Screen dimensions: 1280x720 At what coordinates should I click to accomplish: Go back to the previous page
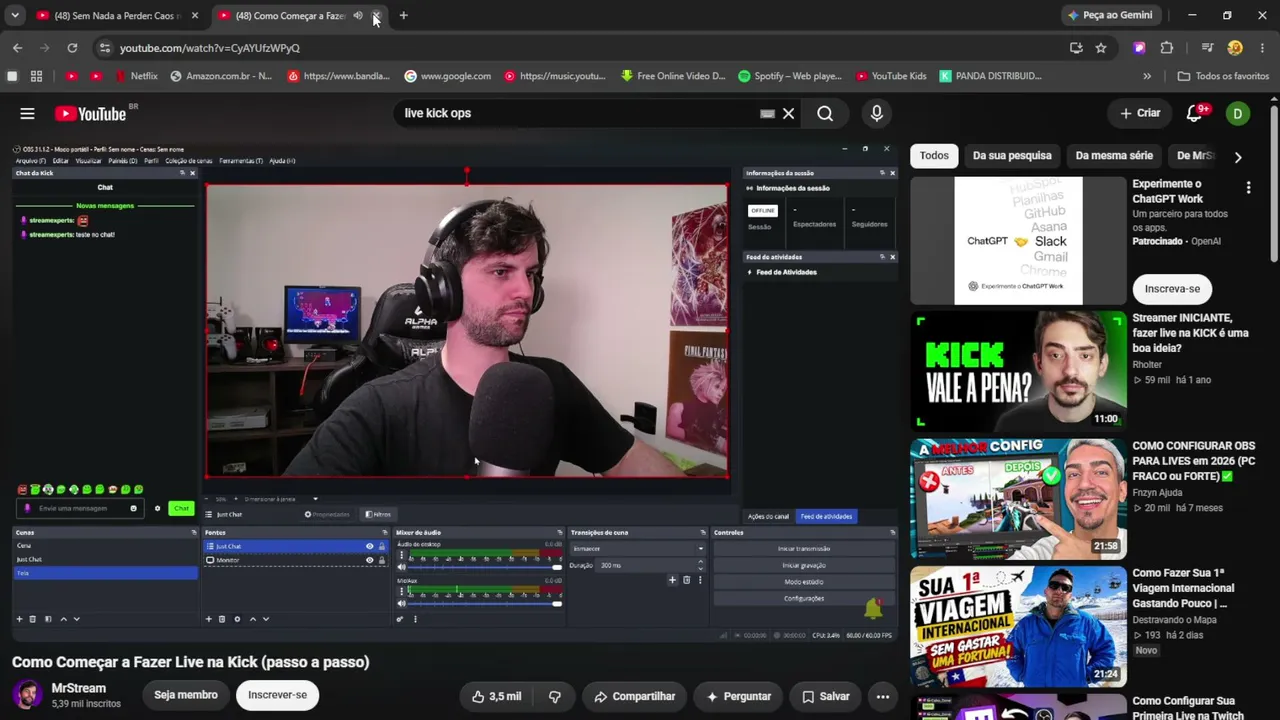pos(17,48)
